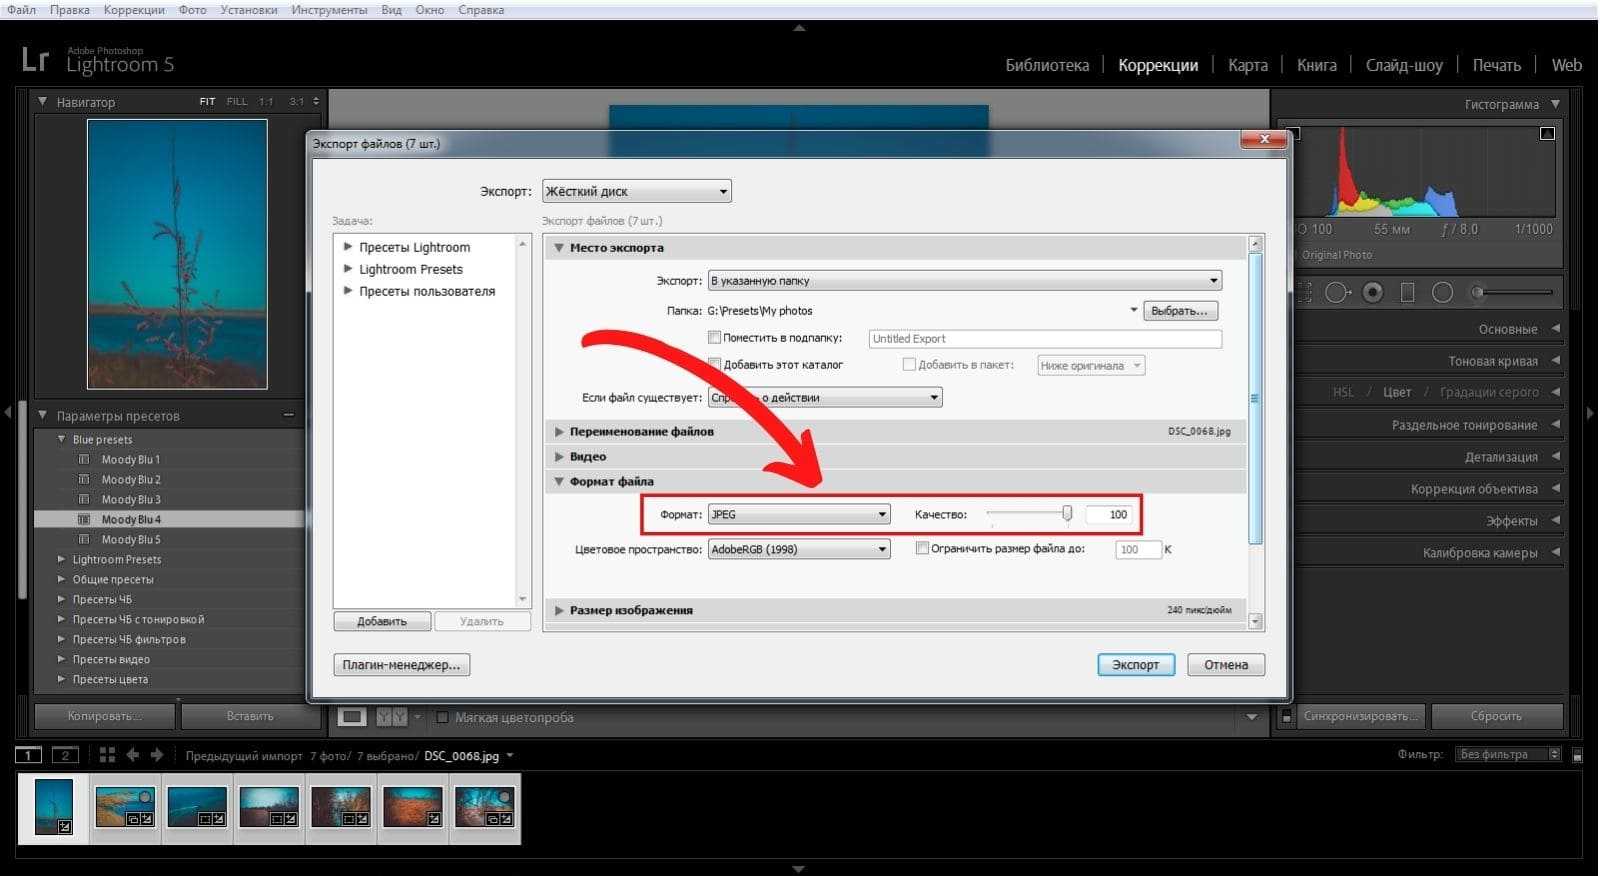Open 'Цветовое пространство' AdobeRGB dropdown
Screen dimensions: 1600x876
pos(798,549)
